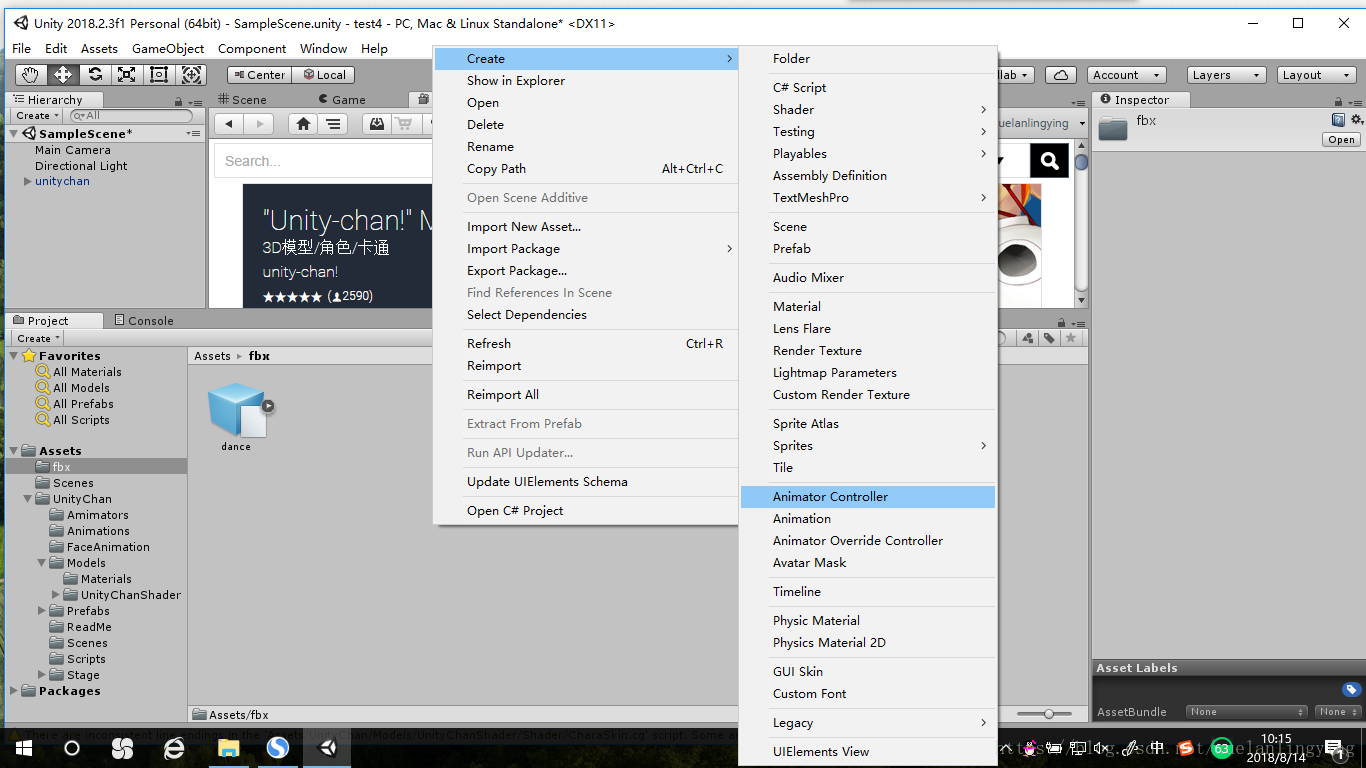Open the cloud Services button
Screen dimensions: 1366x768
1061,75
